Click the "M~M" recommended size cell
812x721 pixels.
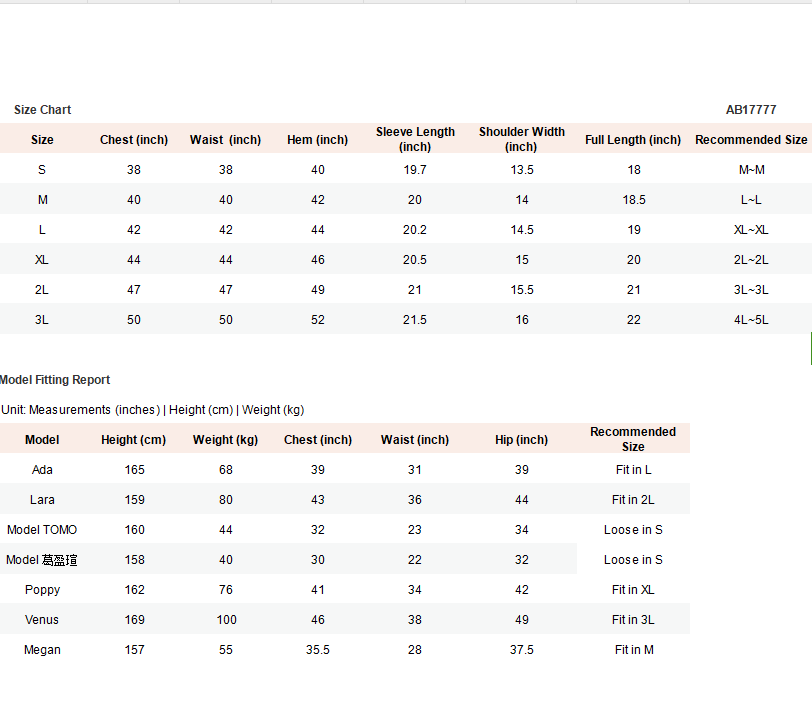point(751,170)
